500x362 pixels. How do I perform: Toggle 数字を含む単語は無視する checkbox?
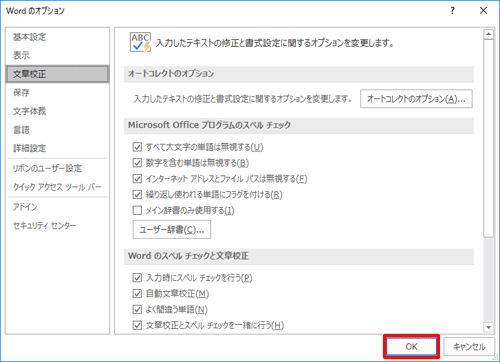click(x=137, y=163)
